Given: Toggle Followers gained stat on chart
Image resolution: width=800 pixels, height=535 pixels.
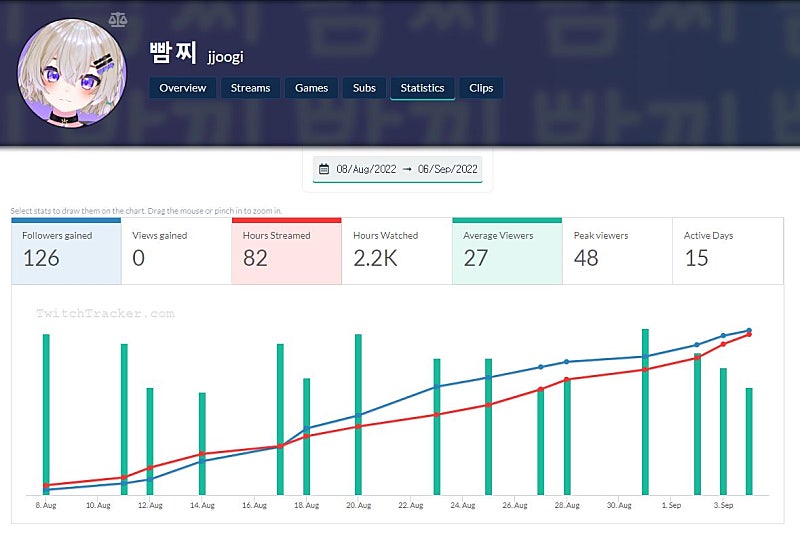Looking at the screenshot, I should [x=66, y=251].
